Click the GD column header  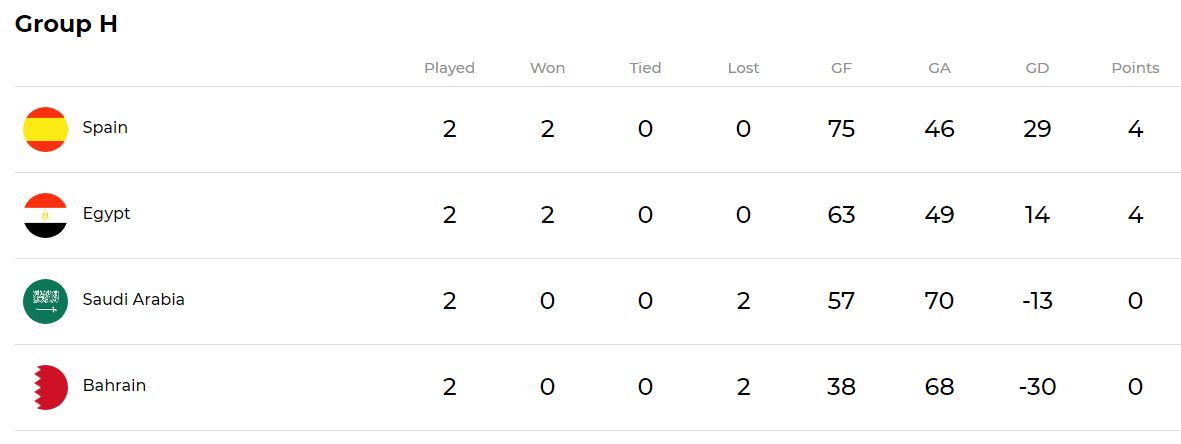pos(1037,68)
